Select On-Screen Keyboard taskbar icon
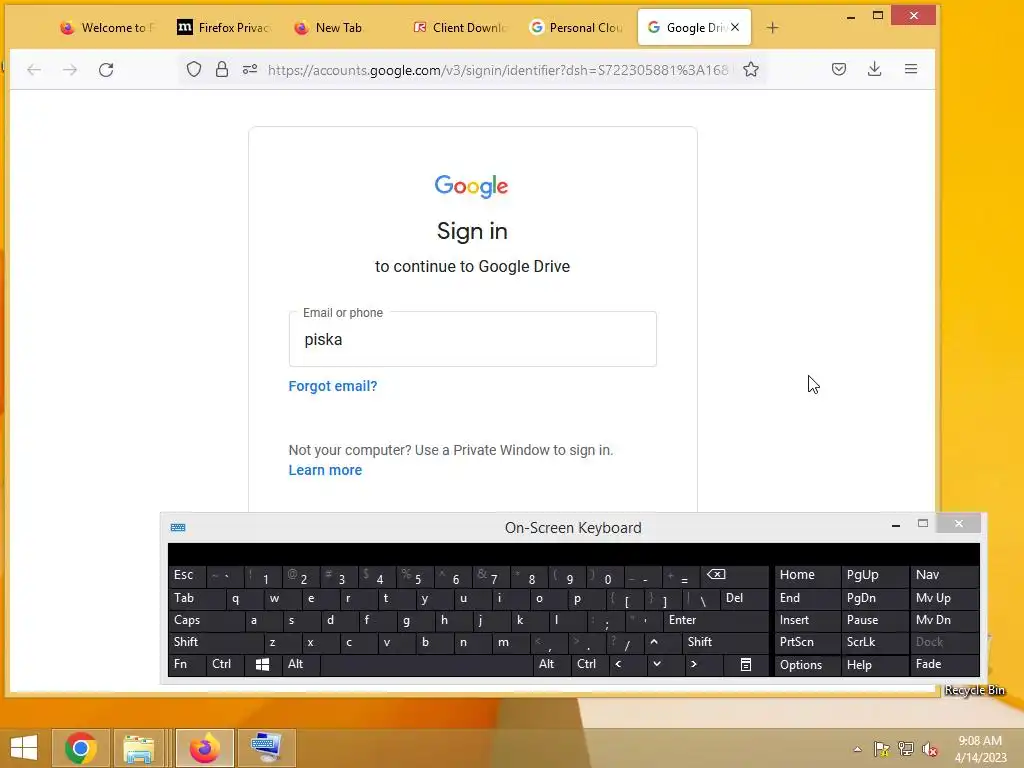Screen dimensions: 1024x768 [266, 748]
